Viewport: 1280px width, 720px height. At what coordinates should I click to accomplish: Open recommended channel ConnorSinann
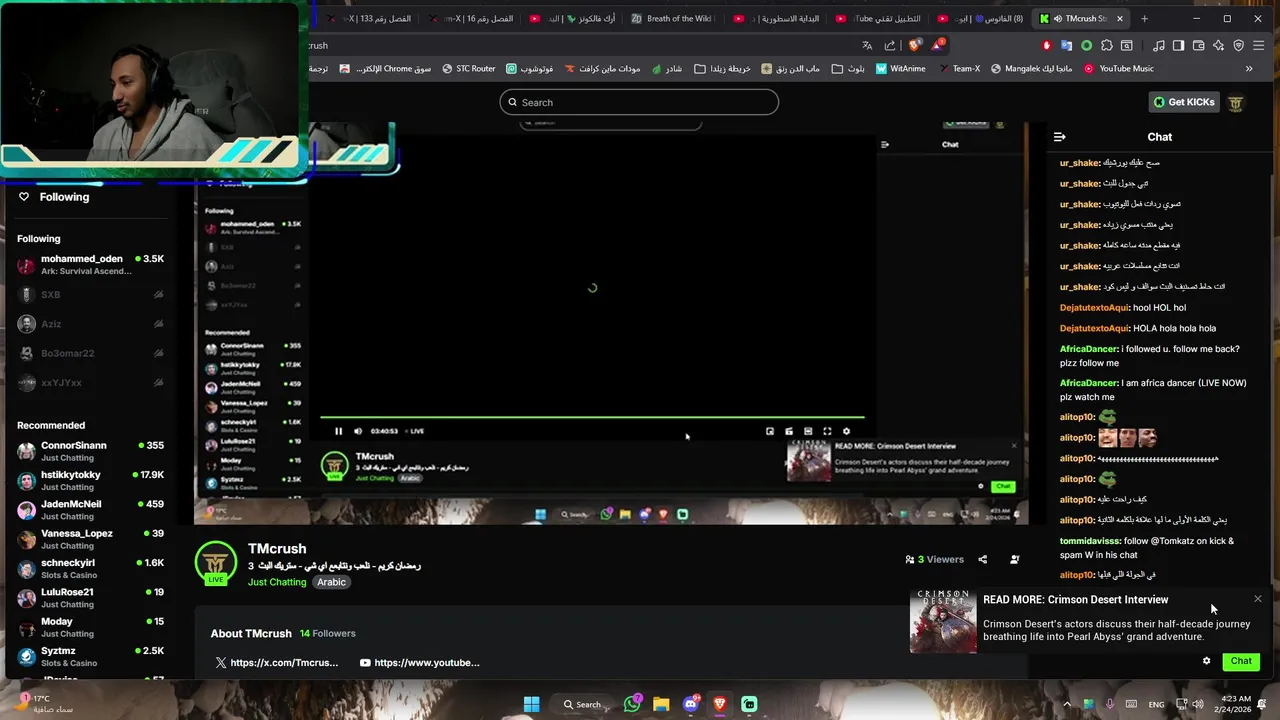click(90, 451)
